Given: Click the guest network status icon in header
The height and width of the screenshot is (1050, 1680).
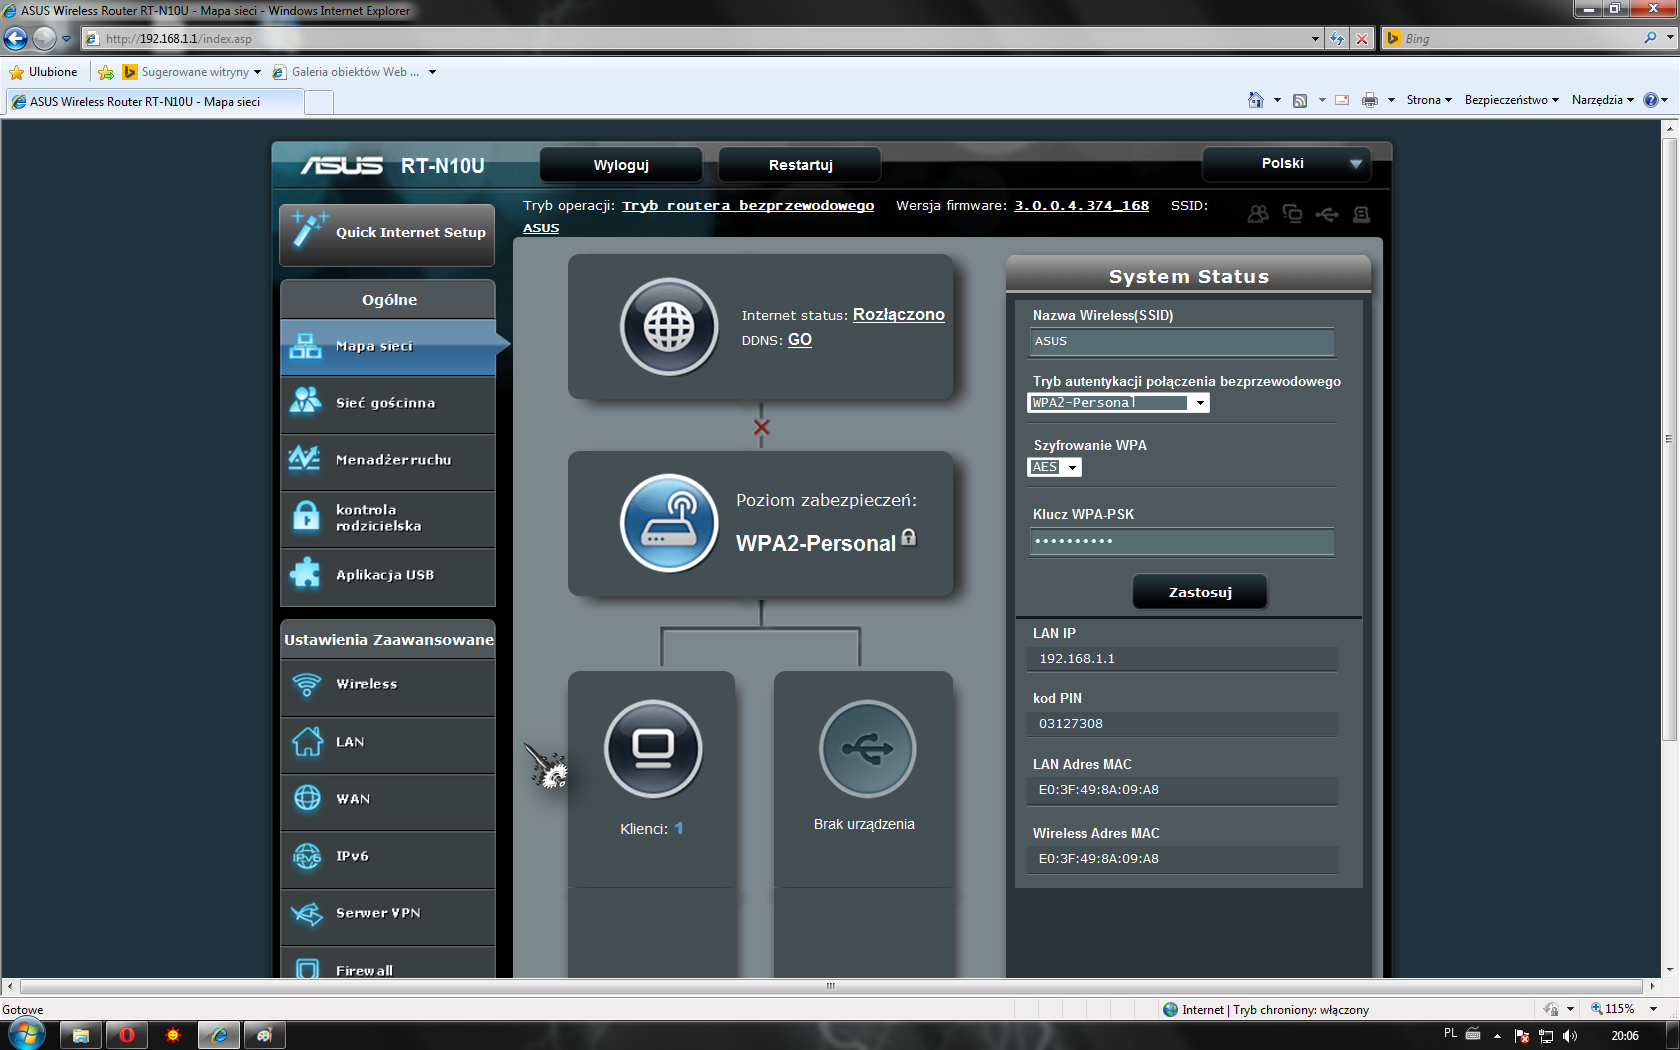Looking at the screenshot, I should [1258, 214].
